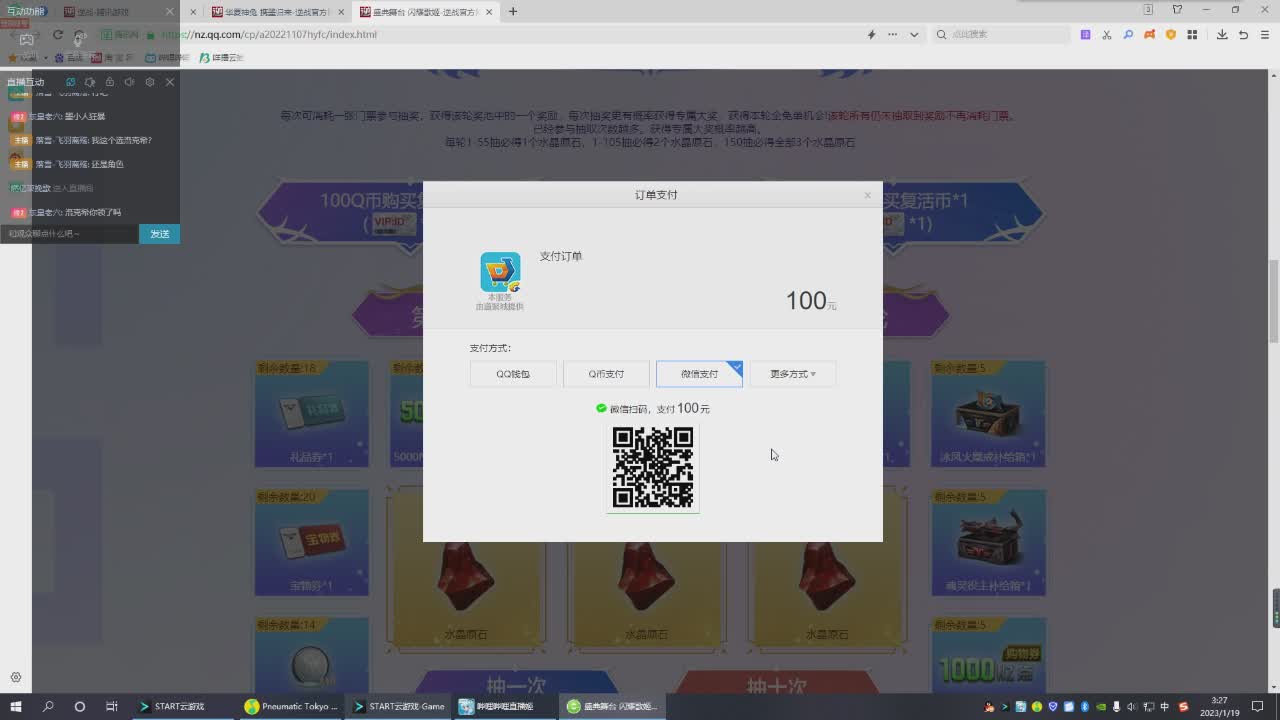Click the overlay settings gear at bottom-left
This screenshot has width=1280, height=720.
[16, 678]
